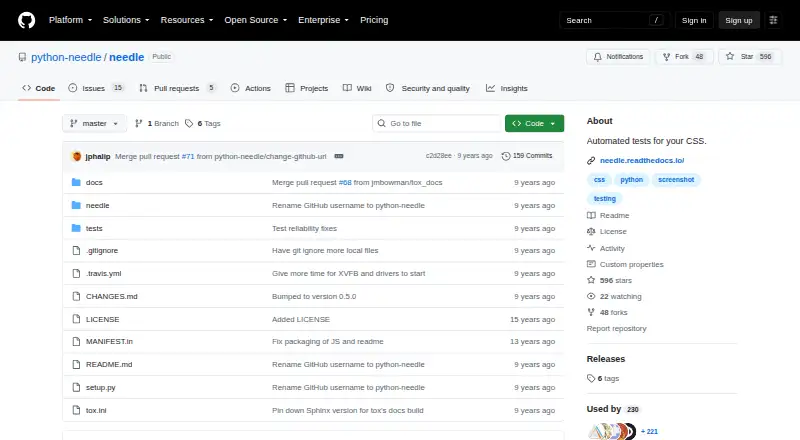Screen dimensions: 800x440
Task: Click the Fork repository icon
Action: (666, 57)
